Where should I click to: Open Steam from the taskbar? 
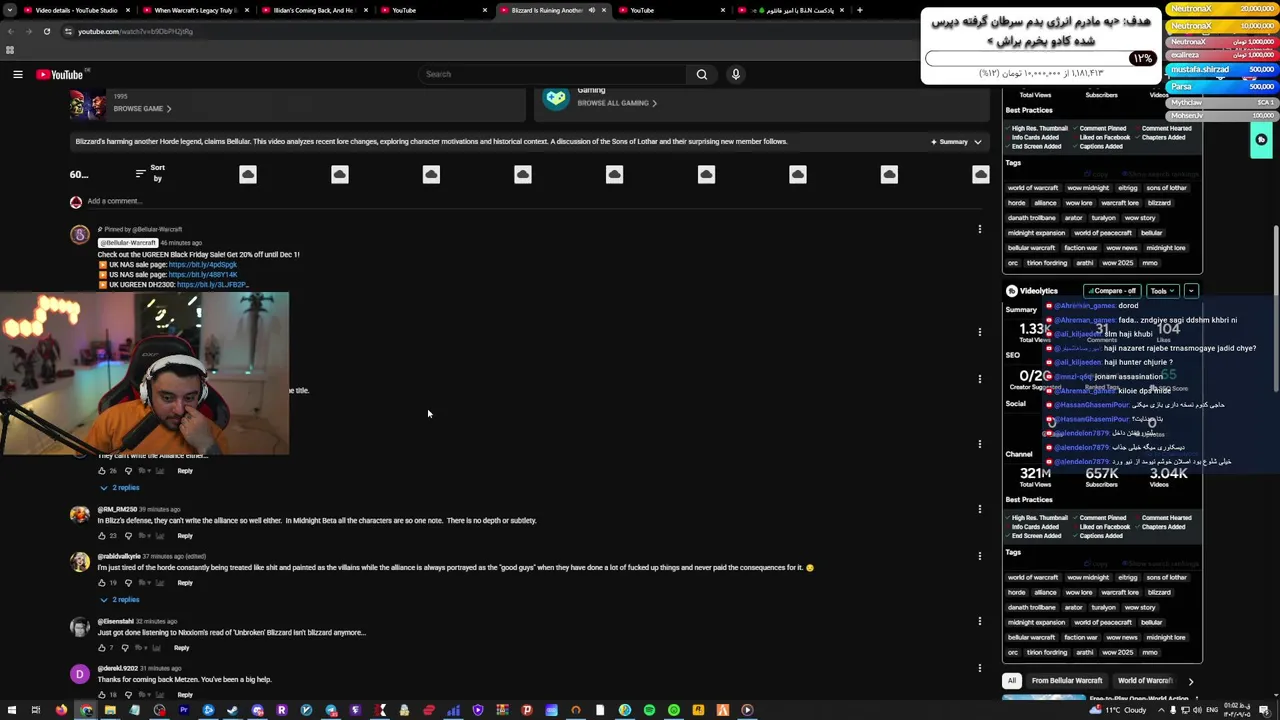tap(233, 710)
